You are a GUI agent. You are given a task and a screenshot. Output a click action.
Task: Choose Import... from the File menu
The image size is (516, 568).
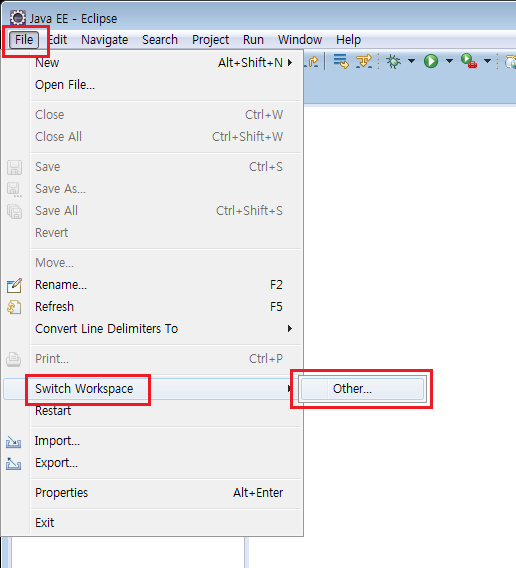tap(167, 441)
